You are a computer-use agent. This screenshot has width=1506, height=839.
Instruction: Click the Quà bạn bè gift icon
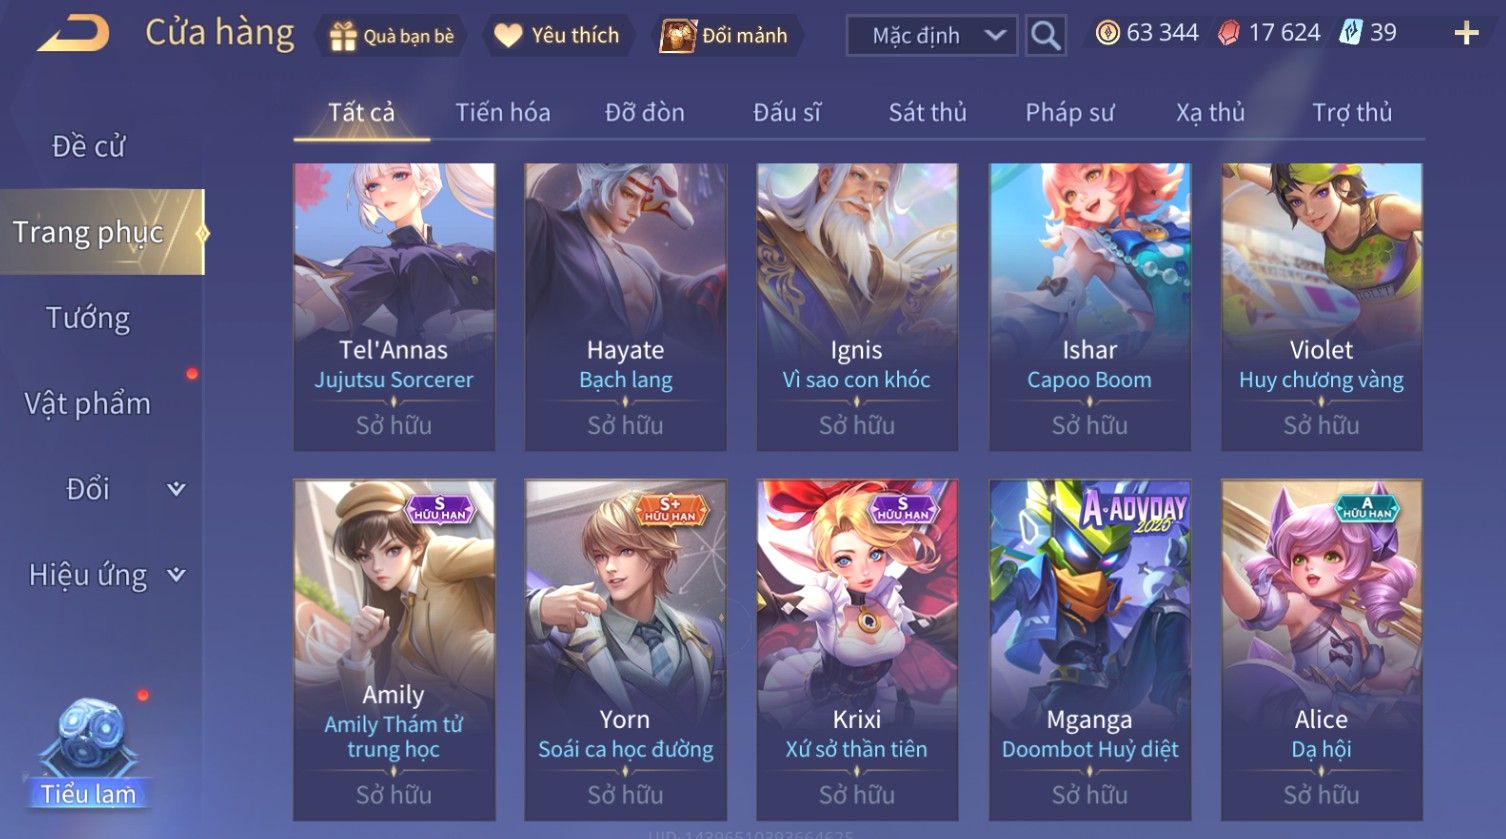343,36
